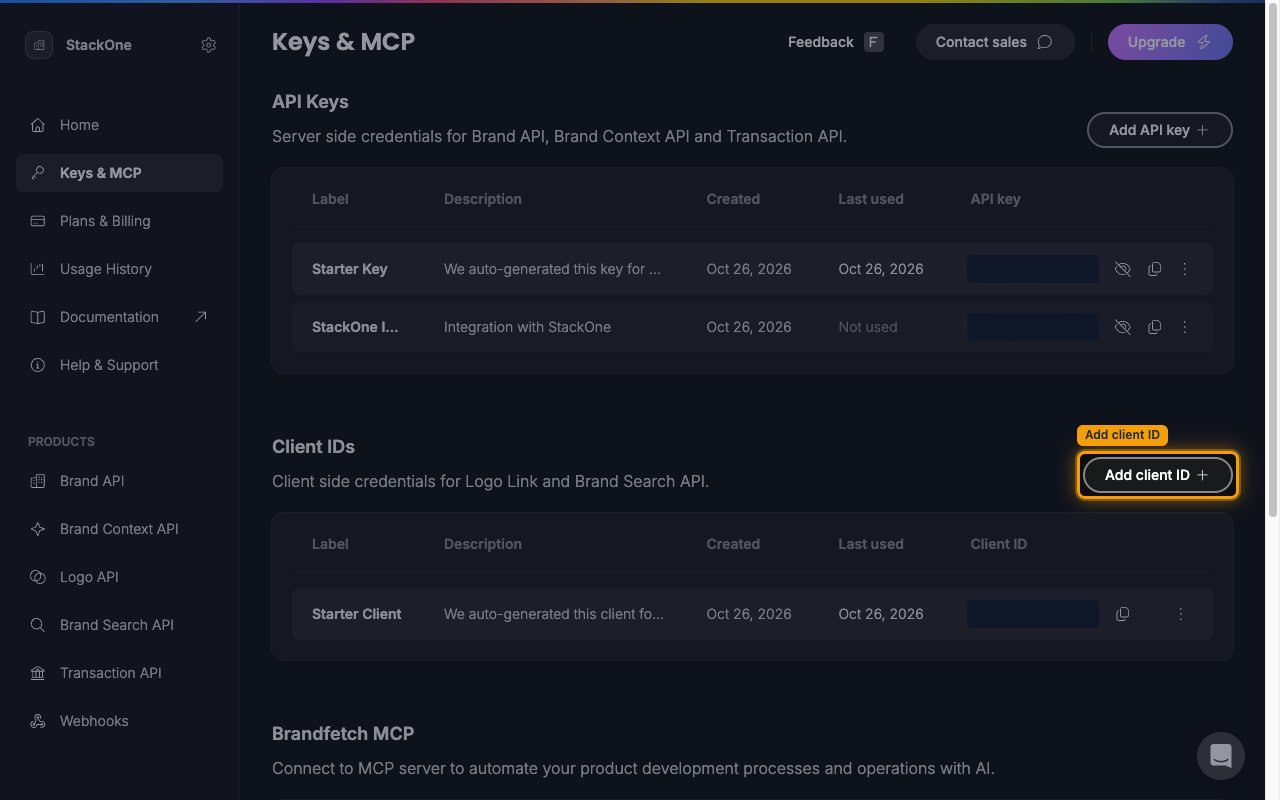
Task: Select the Starter Key label text
Action: click(350, 269)
